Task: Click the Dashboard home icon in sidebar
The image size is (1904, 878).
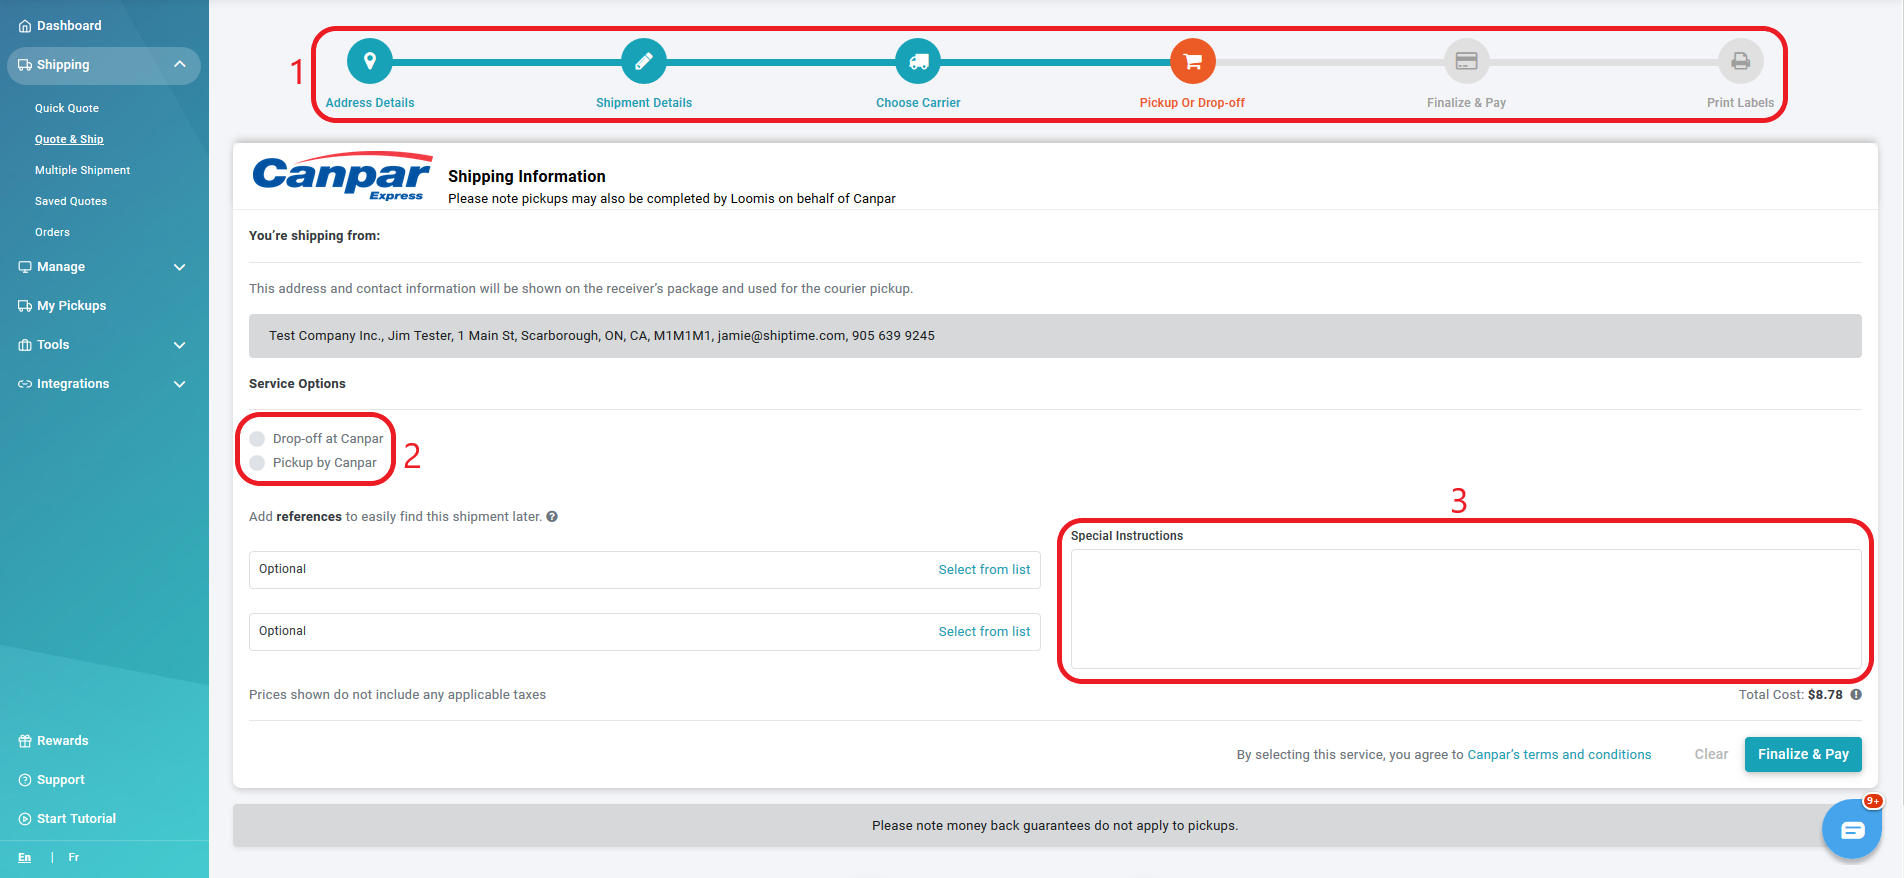Action: [x=25, y=26]
